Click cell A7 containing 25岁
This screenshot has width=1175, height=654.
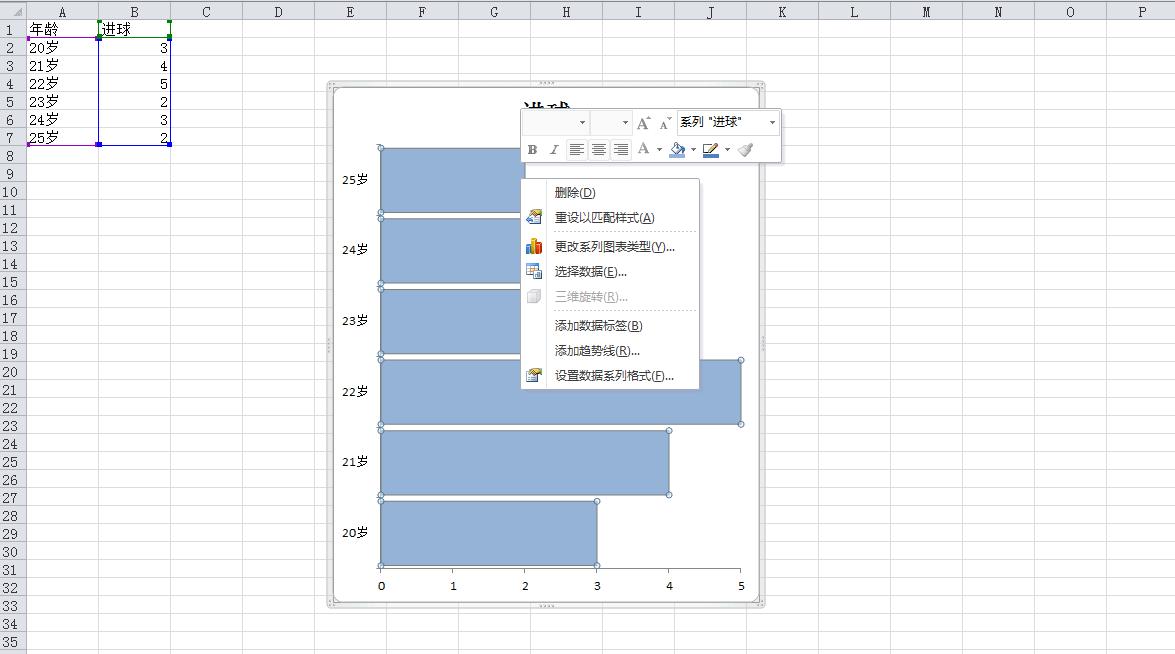tap(62, 137)
